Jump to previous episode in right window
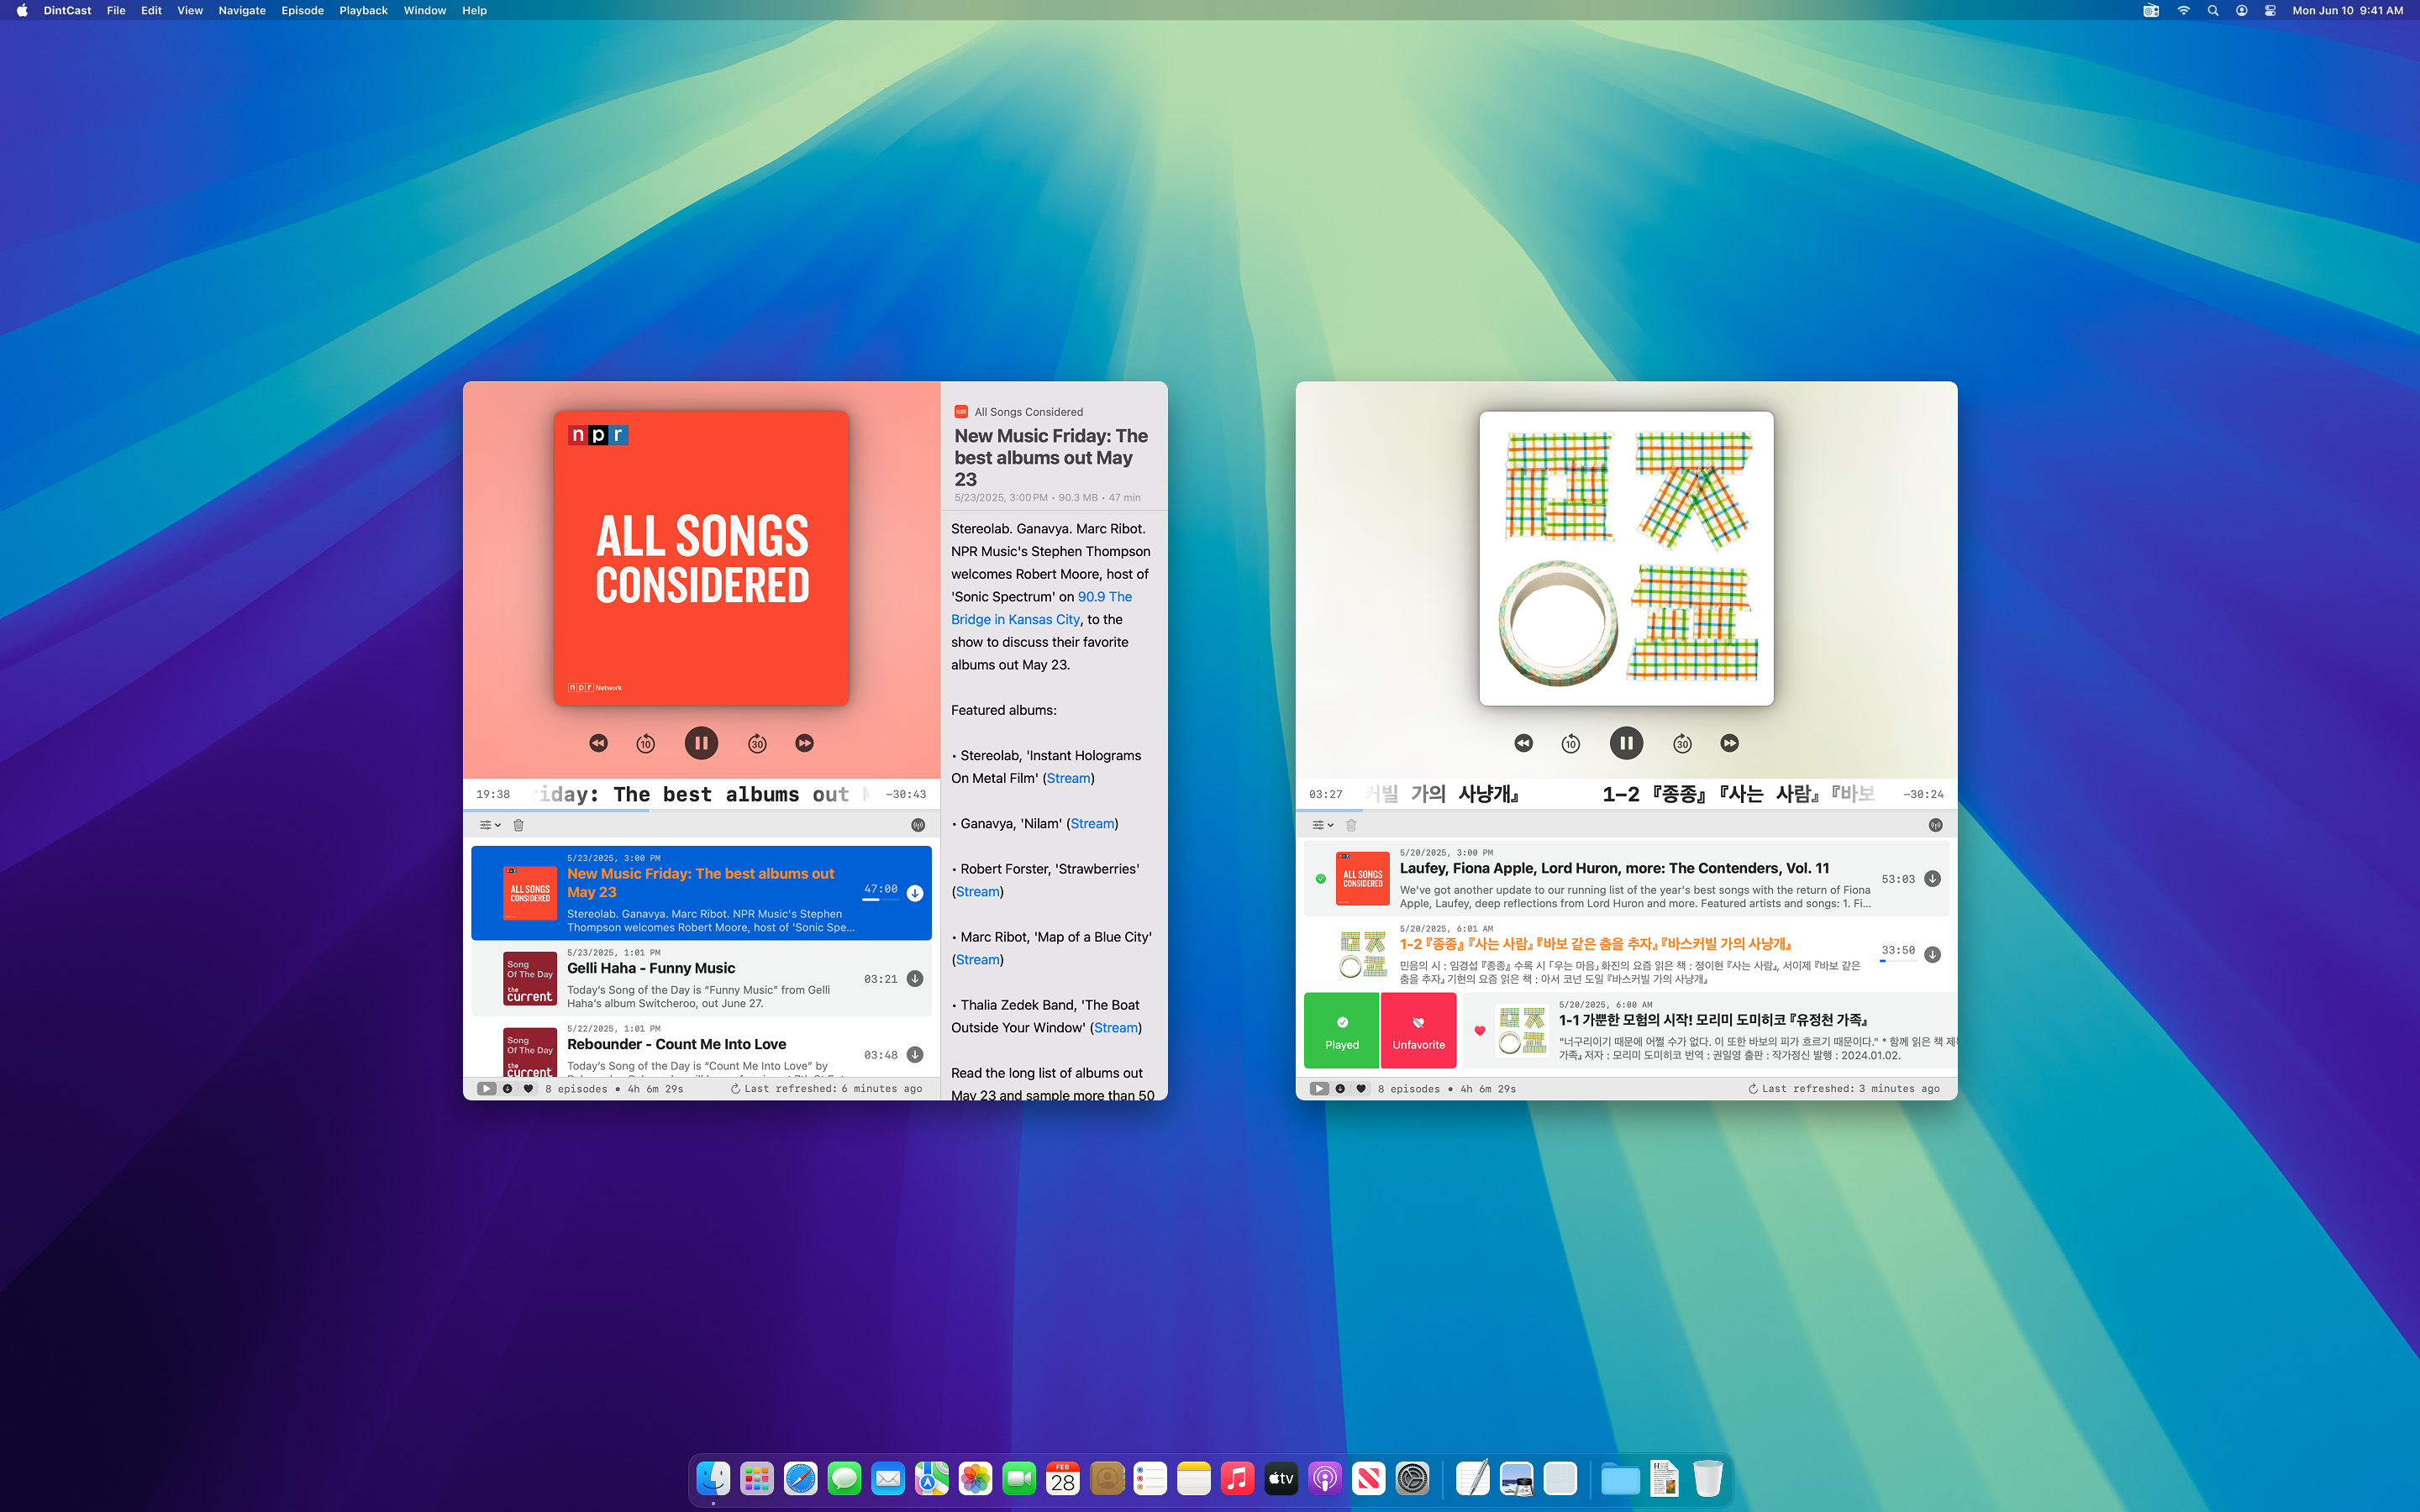Viewport: 2420px width, 1512px height. [1523, 743]
